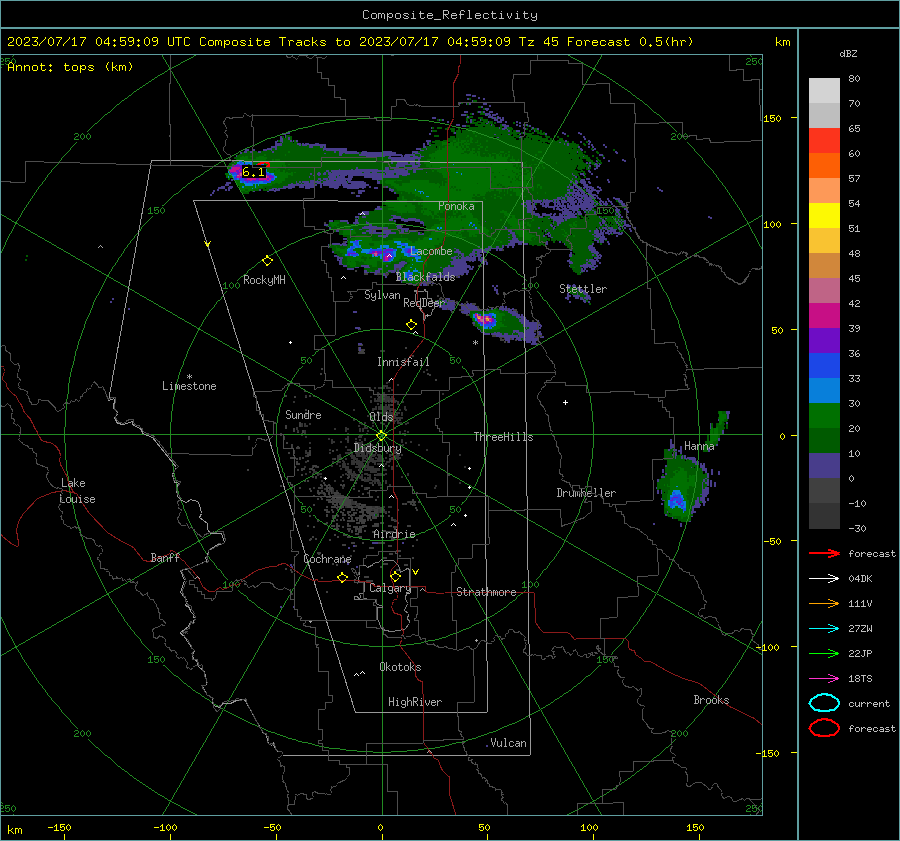Click the white 04DK arrow legend icon
Screen dimensions: 900x841
pos(824,578)
